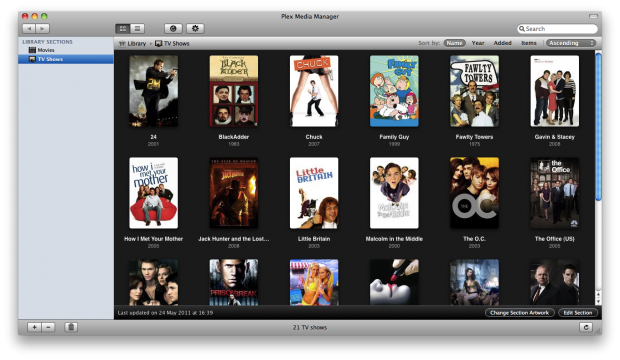Select the Gavin & Stacey poster
The image size is (620, 360).
[555, 91]
